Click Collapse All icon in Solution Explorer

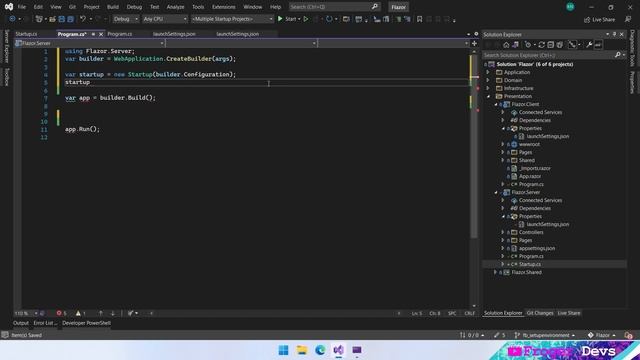[551, 45]
